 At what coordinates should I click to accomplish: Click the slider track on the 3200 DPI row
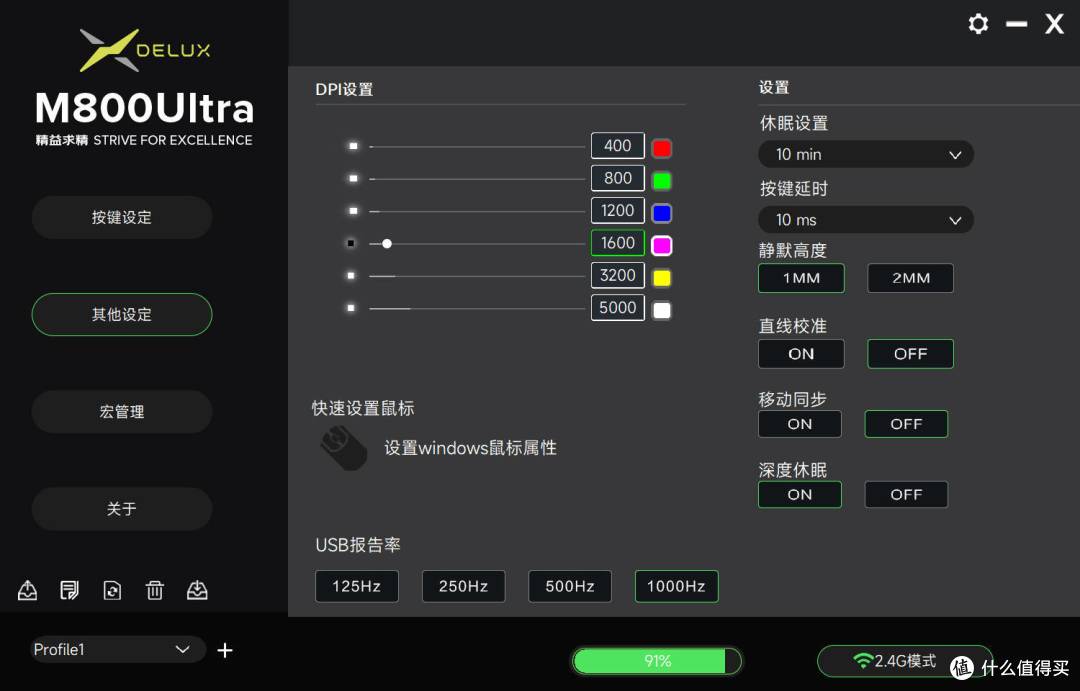pyautogui.click(x=477, y=276)
